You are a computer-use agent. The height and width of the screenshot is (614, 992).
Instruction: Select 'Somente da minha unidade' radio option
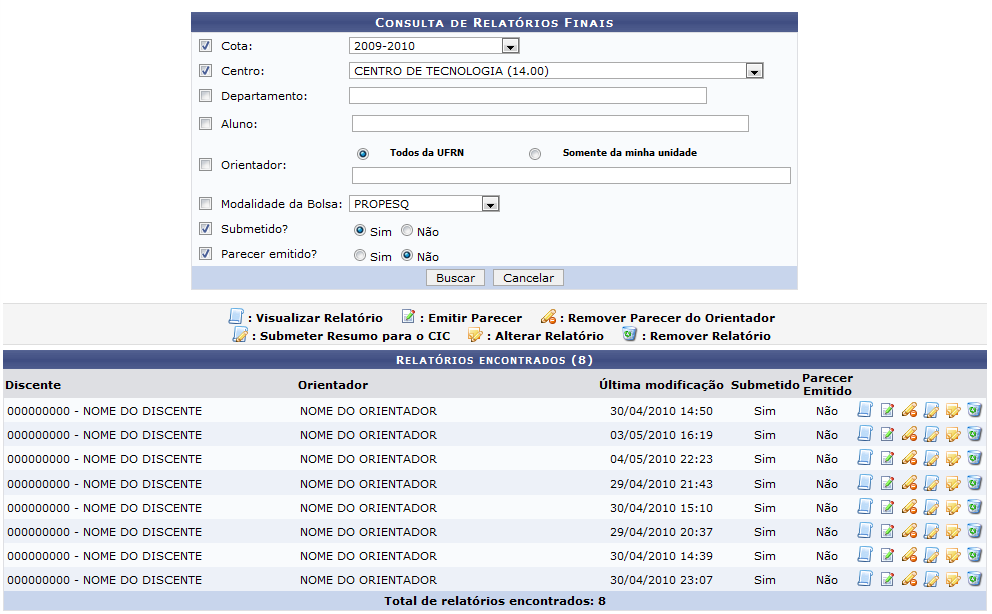tap(535, 154)
